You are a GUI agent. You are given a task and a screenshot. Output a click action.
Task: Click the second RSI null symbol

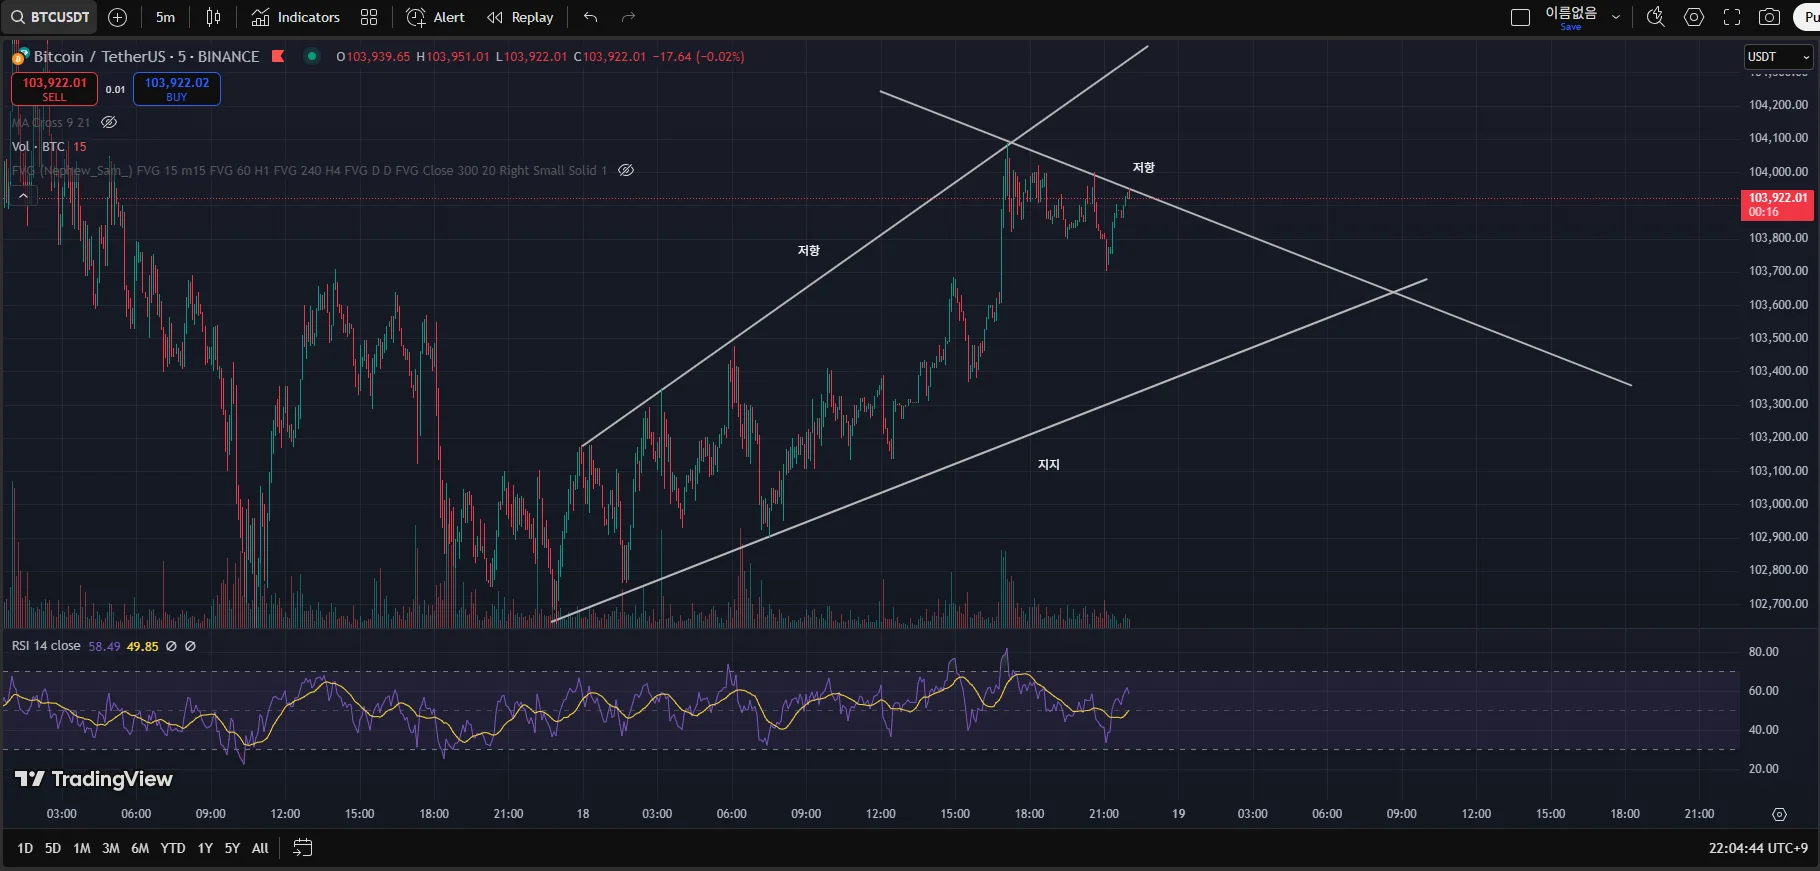click(x=190, y=646)
